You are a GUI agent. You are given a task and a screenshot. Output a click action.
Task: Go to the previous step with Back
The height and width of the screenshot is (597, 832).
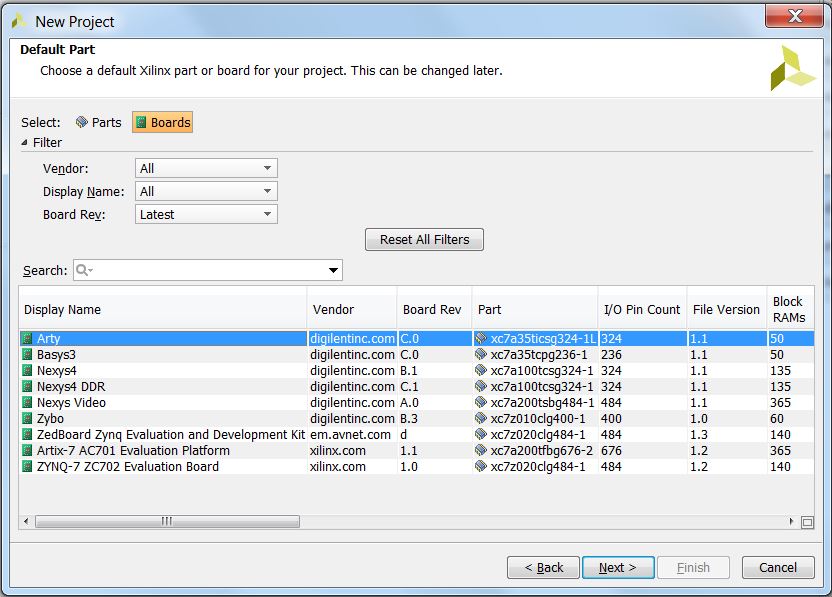coord(544,568)
